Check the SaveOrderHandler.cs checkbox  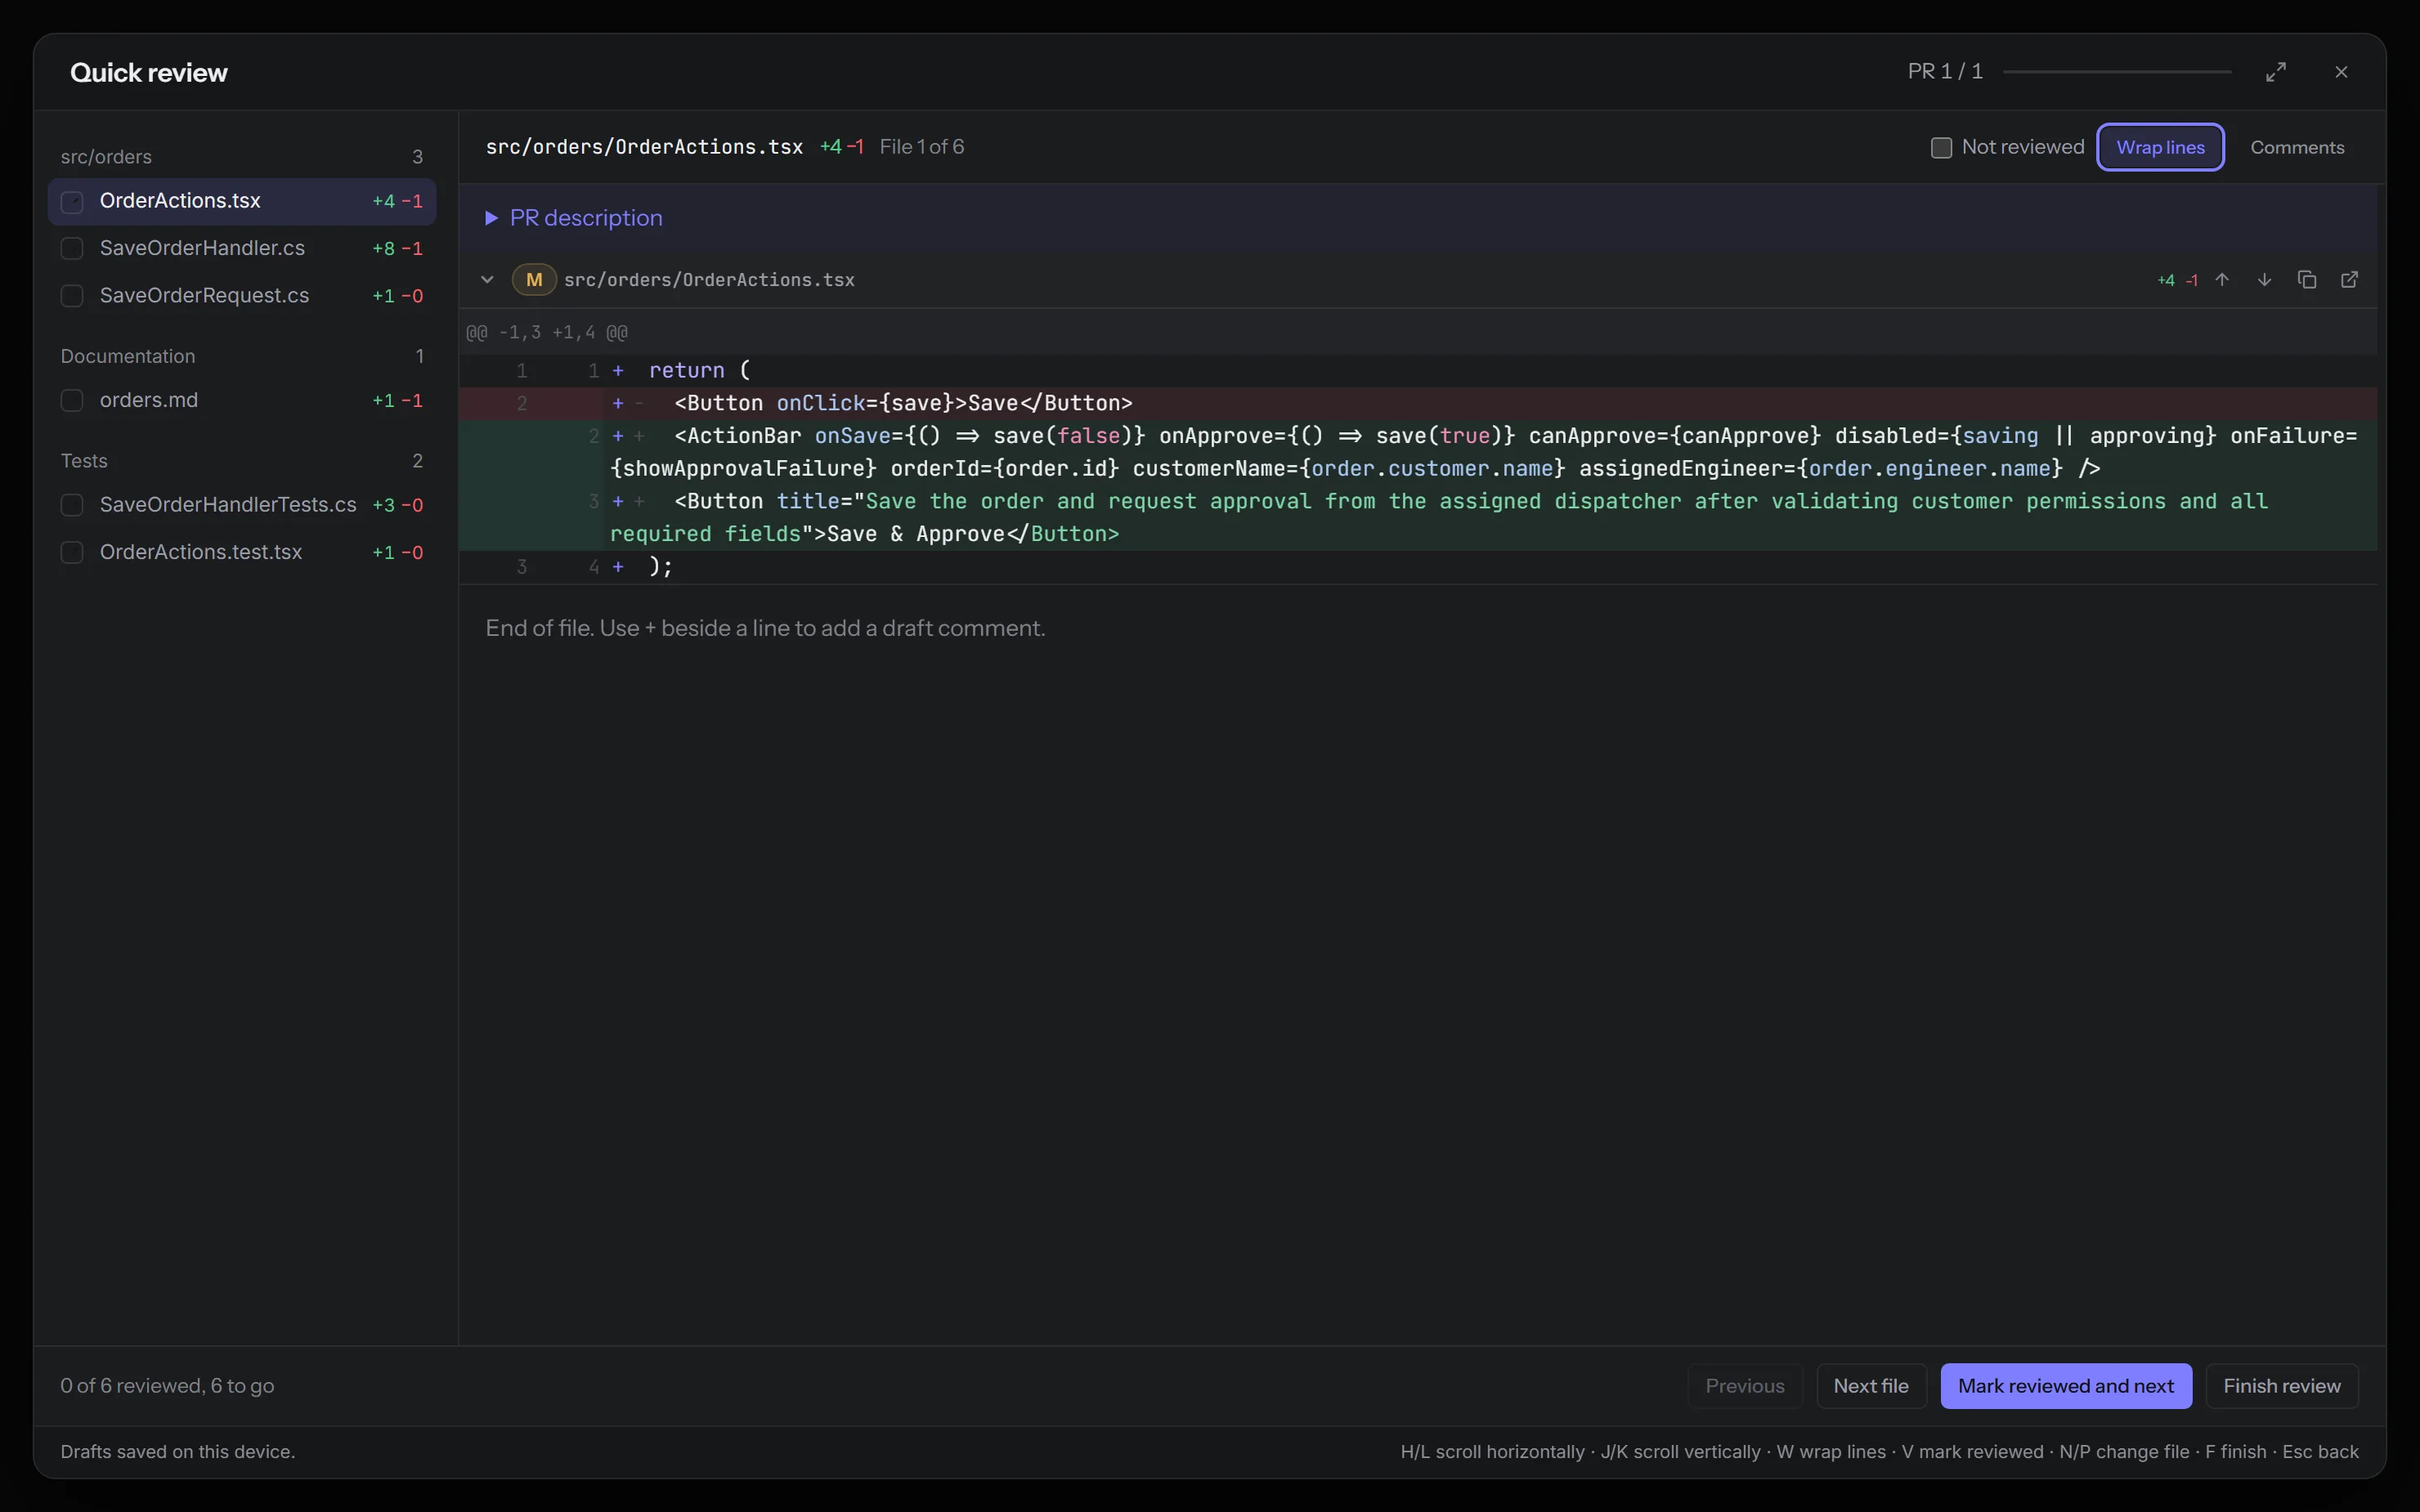pyautogui.click(x=72, y=248)
